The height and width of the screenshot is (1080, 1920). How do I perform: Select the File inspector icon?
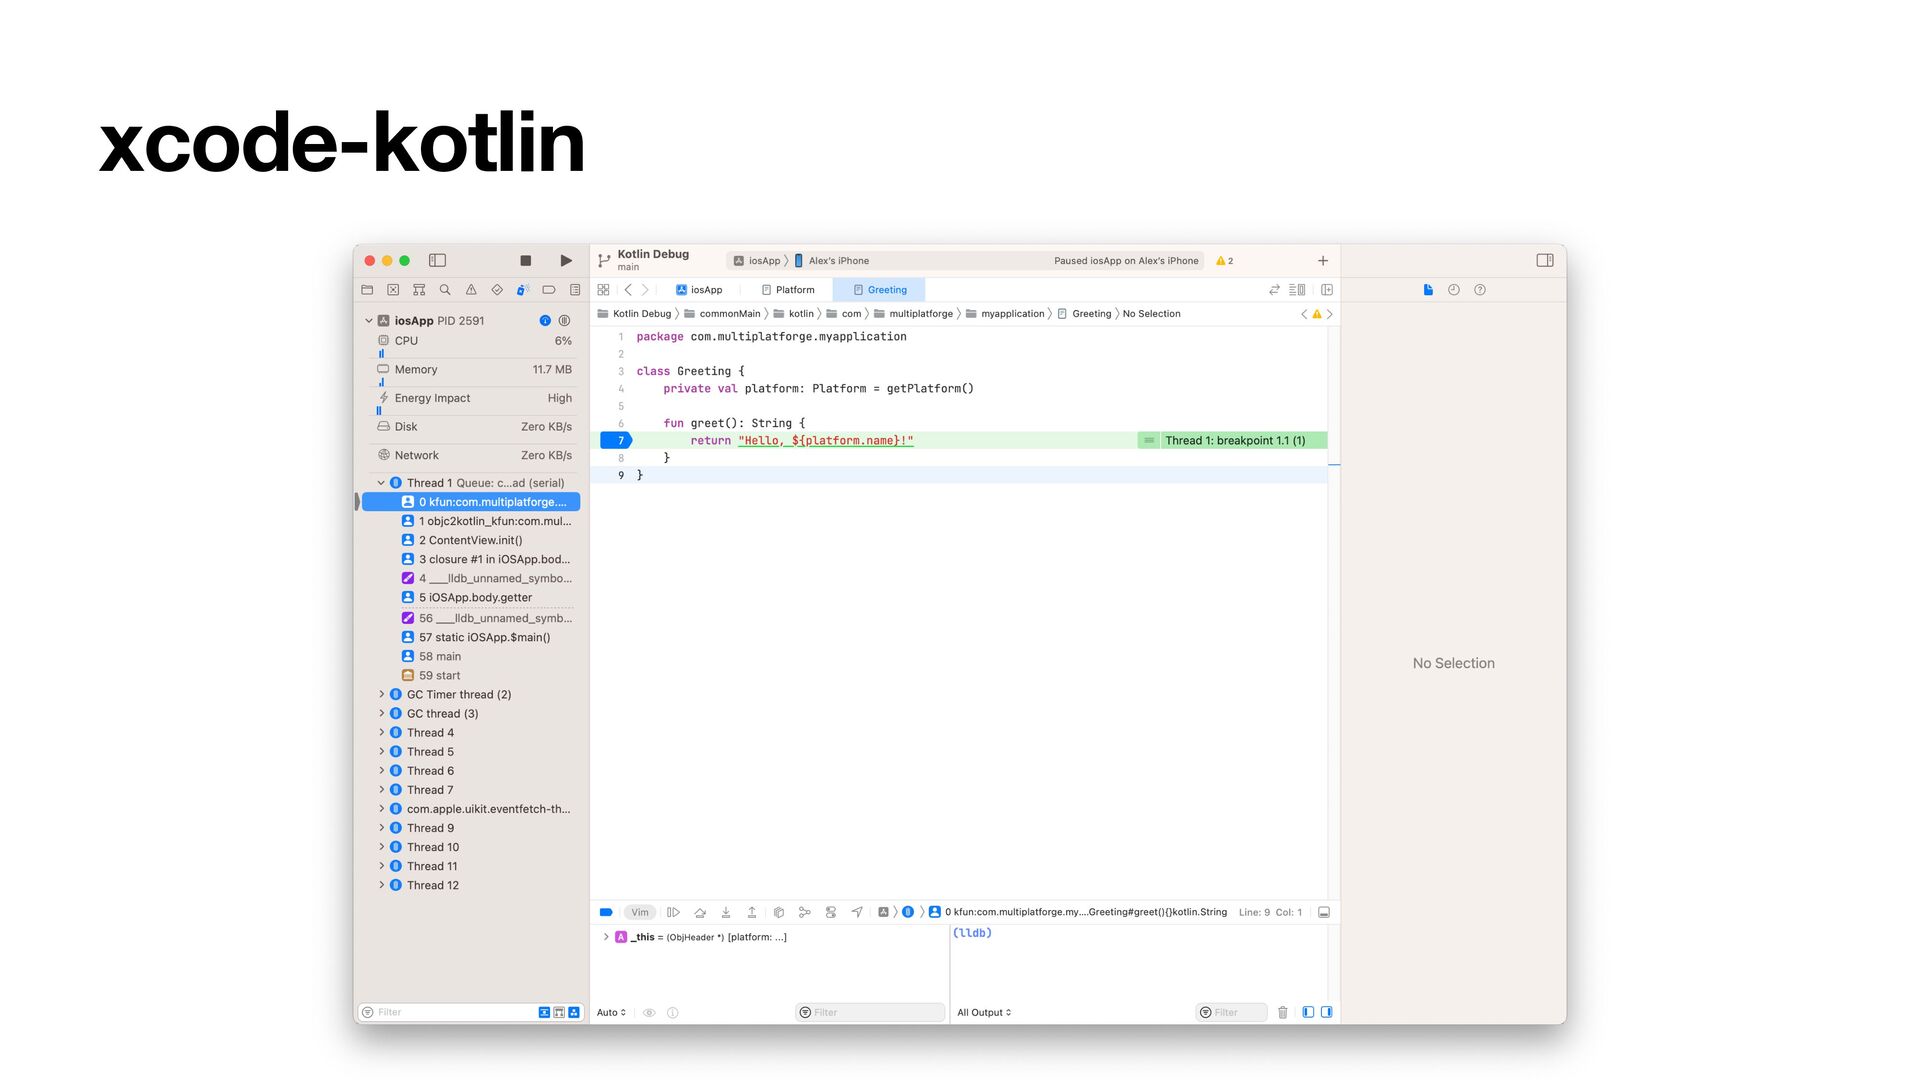1428,290
